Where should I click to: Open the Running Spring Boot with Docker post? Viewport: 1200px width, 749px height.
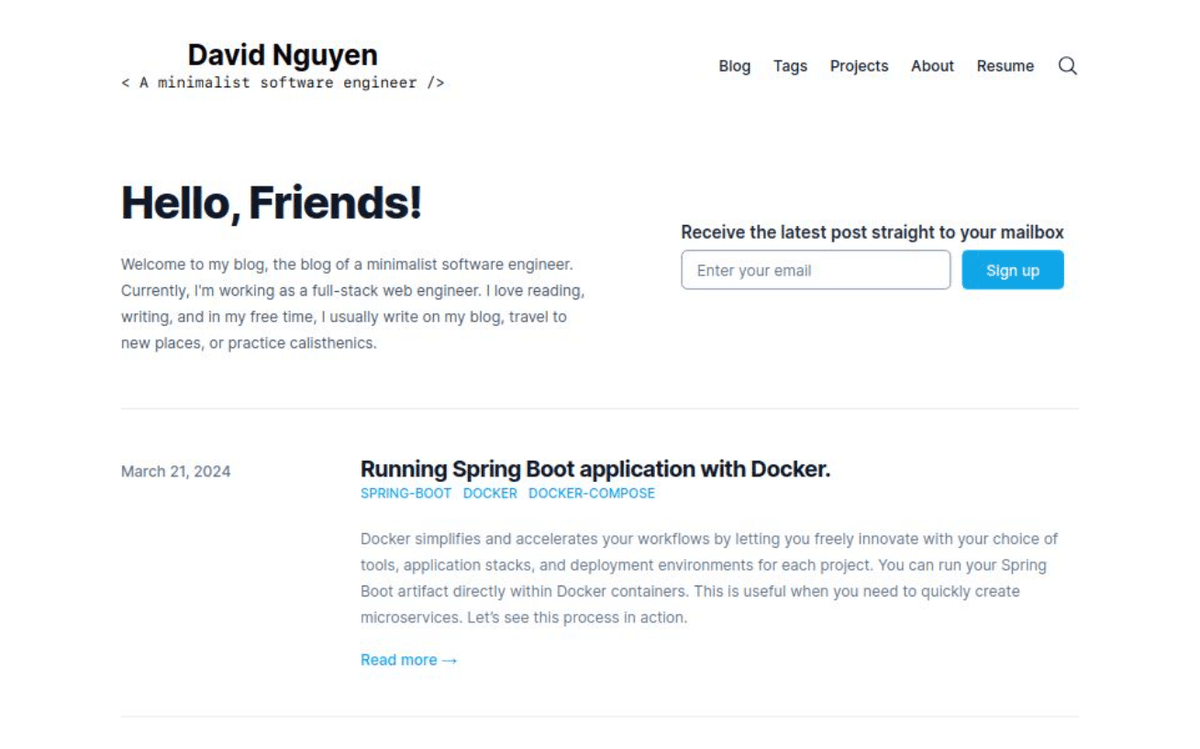point(595,469)
